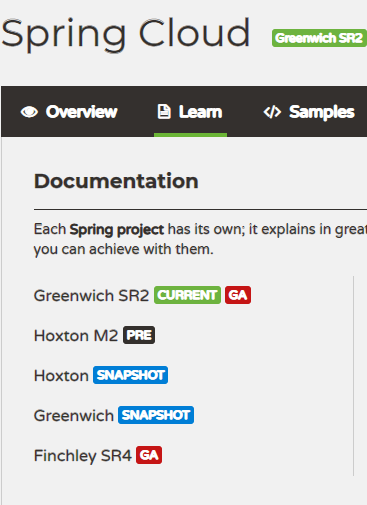Image resolution: width=367 pixels, height=505 pixels.
Task: Open Finchley SR4 documentation link
Action: [x=83, y=456]
